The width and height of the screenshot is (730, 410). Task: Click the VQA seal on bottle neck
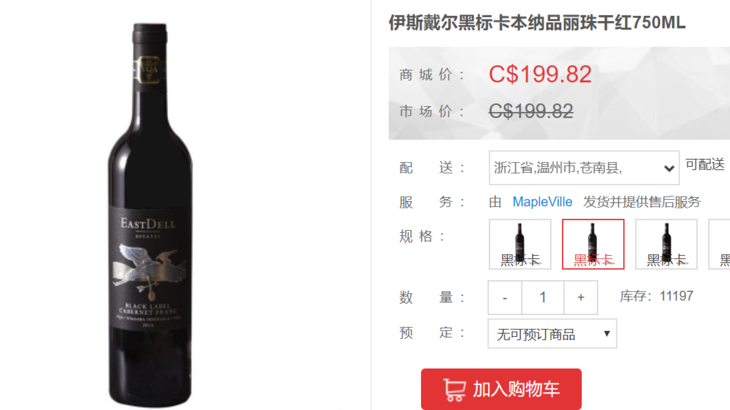click(x=149, y=70)
